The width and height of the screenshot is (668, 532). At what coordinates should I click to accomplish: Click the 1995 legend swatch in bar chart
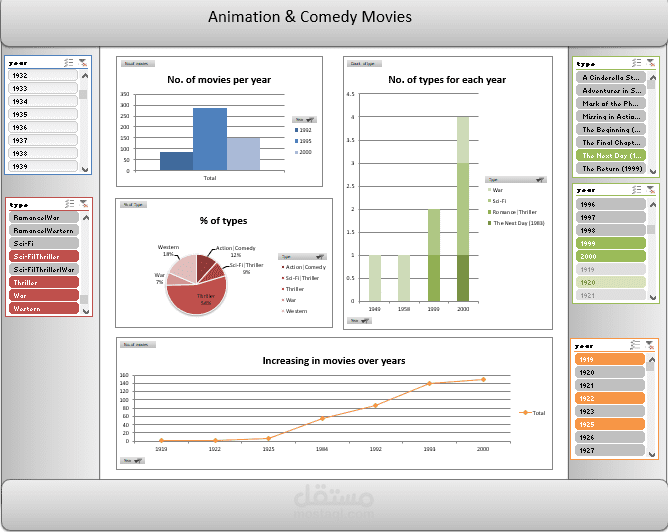297,141
